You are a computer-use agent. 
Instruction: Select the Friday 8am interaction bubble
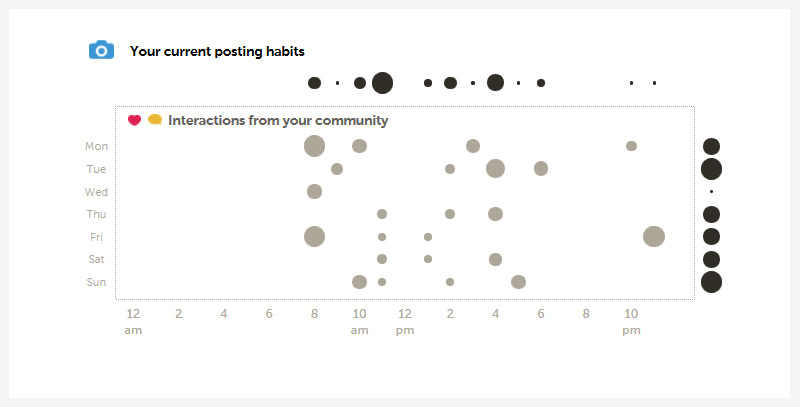point(314,237)
